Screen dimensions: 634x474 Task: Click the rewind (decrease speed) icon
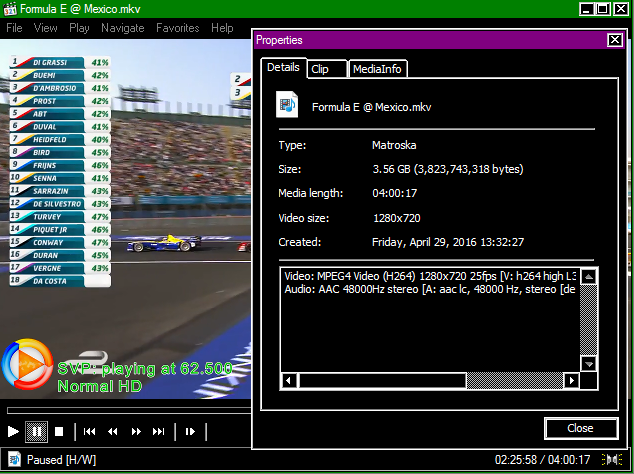tap(112, 431)
